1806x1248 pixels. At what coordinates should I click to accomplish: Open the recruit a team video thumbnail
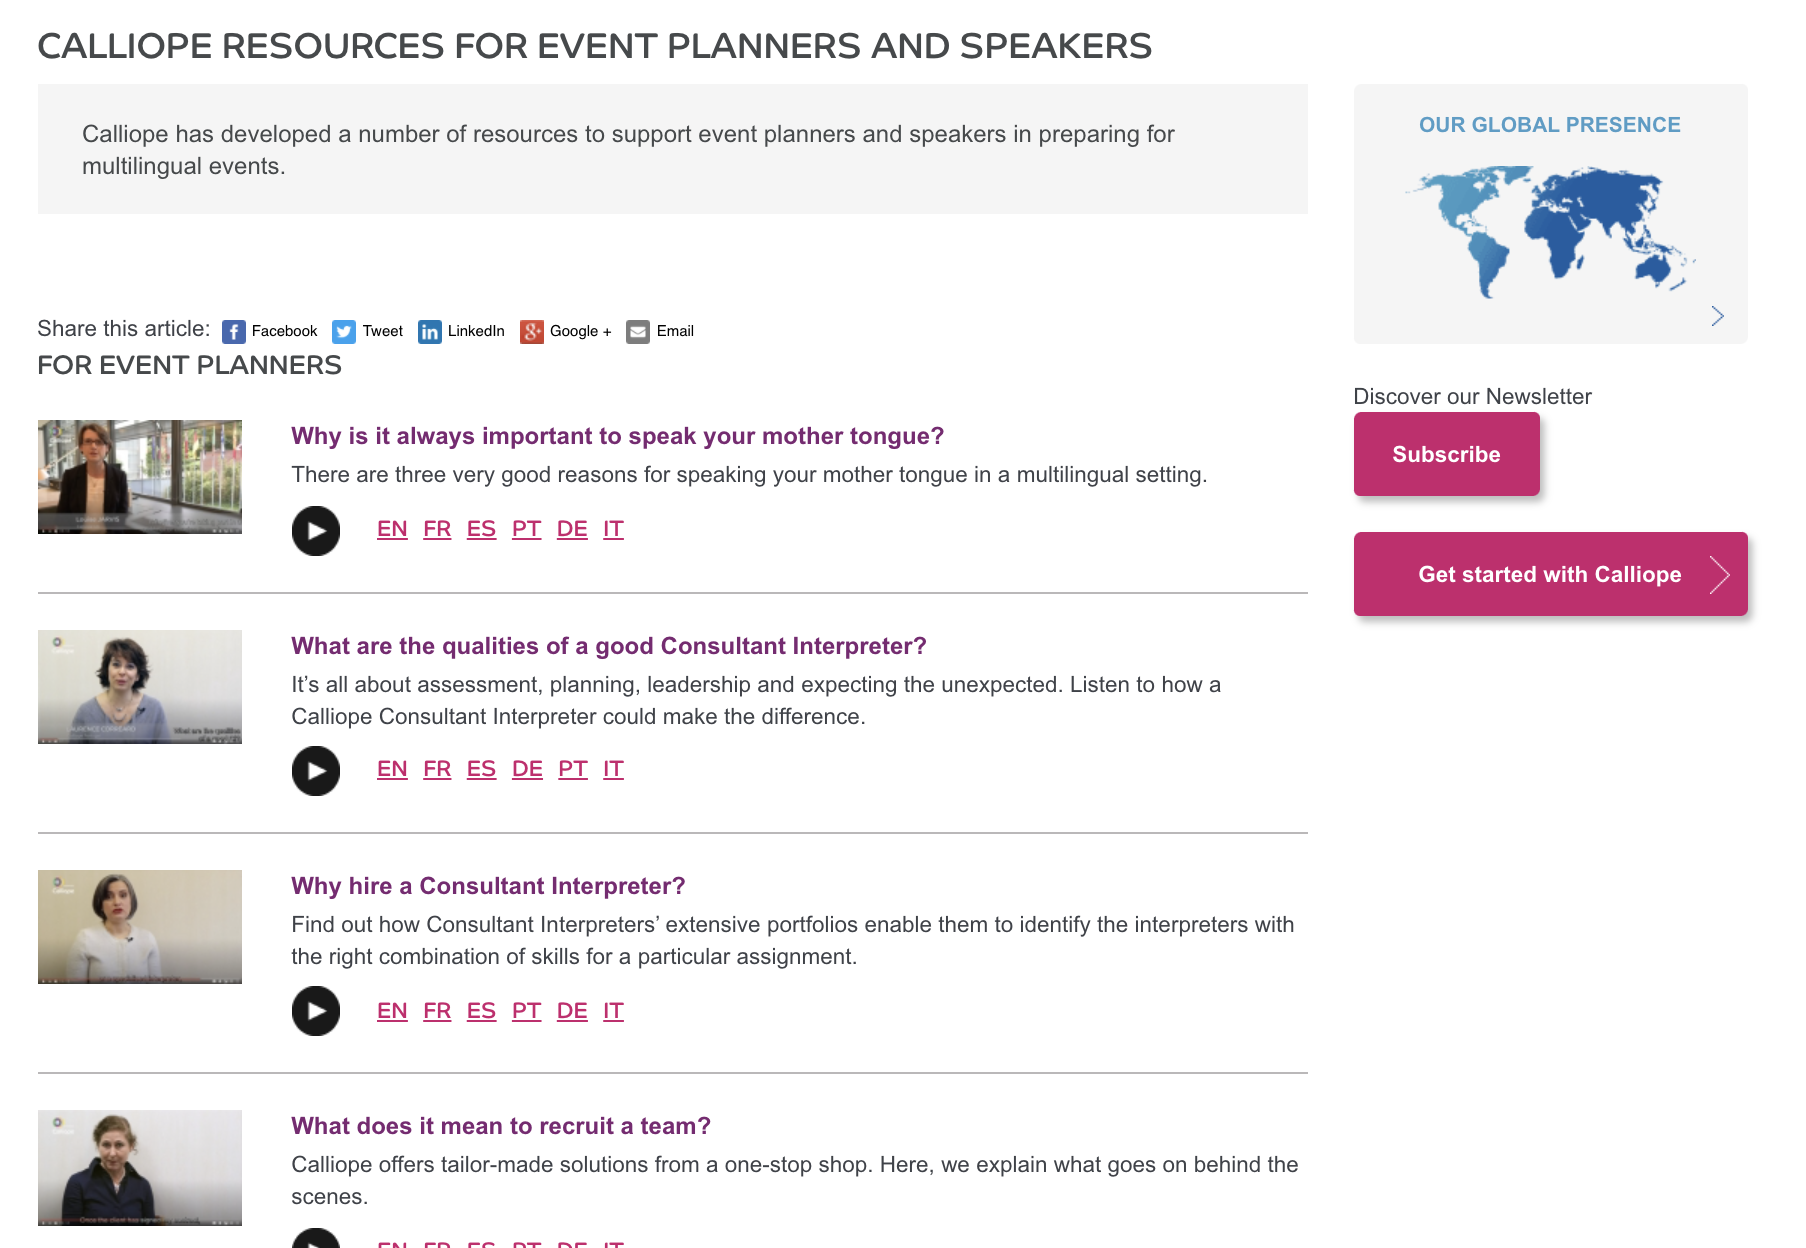[140, 1167]
